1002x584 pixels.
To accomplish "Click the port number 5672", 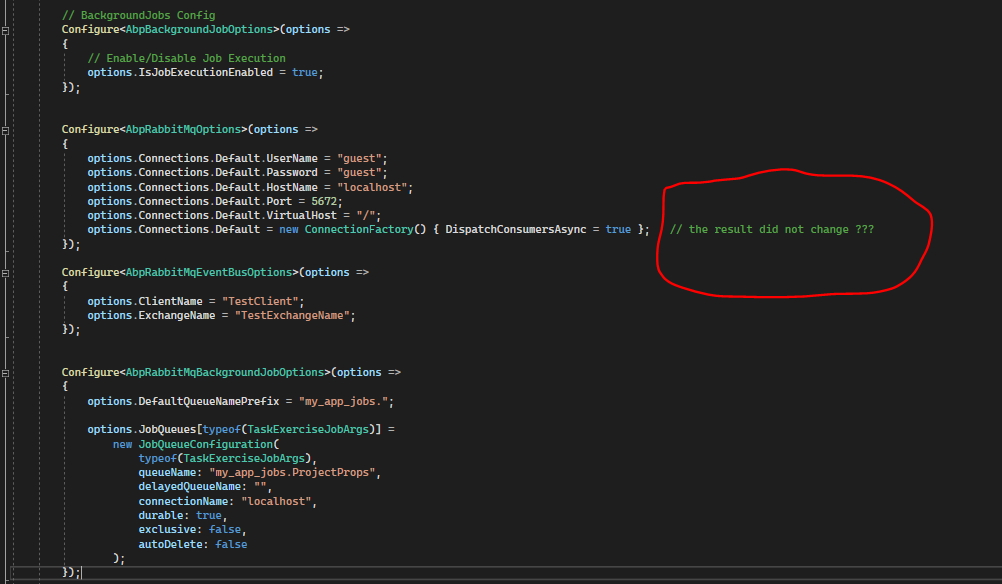I will [x=326, y=201].
